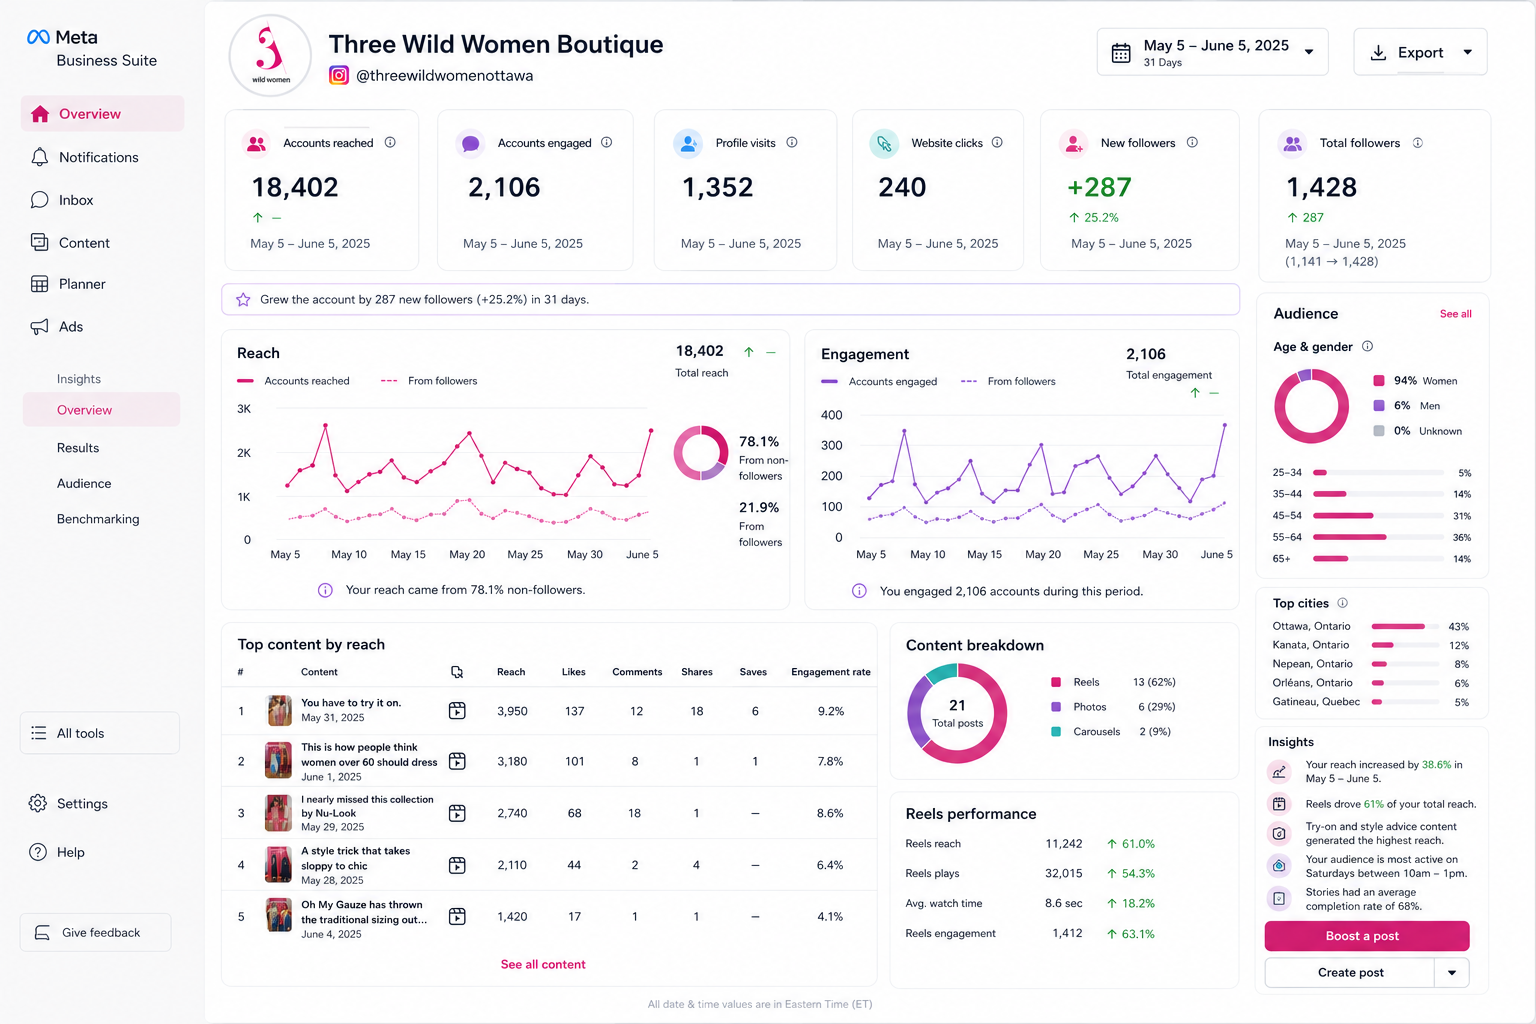The width and height of the screenshot is (1536, 1024).
Task: Click Age & gender info icon
Action: point(1367,347)
